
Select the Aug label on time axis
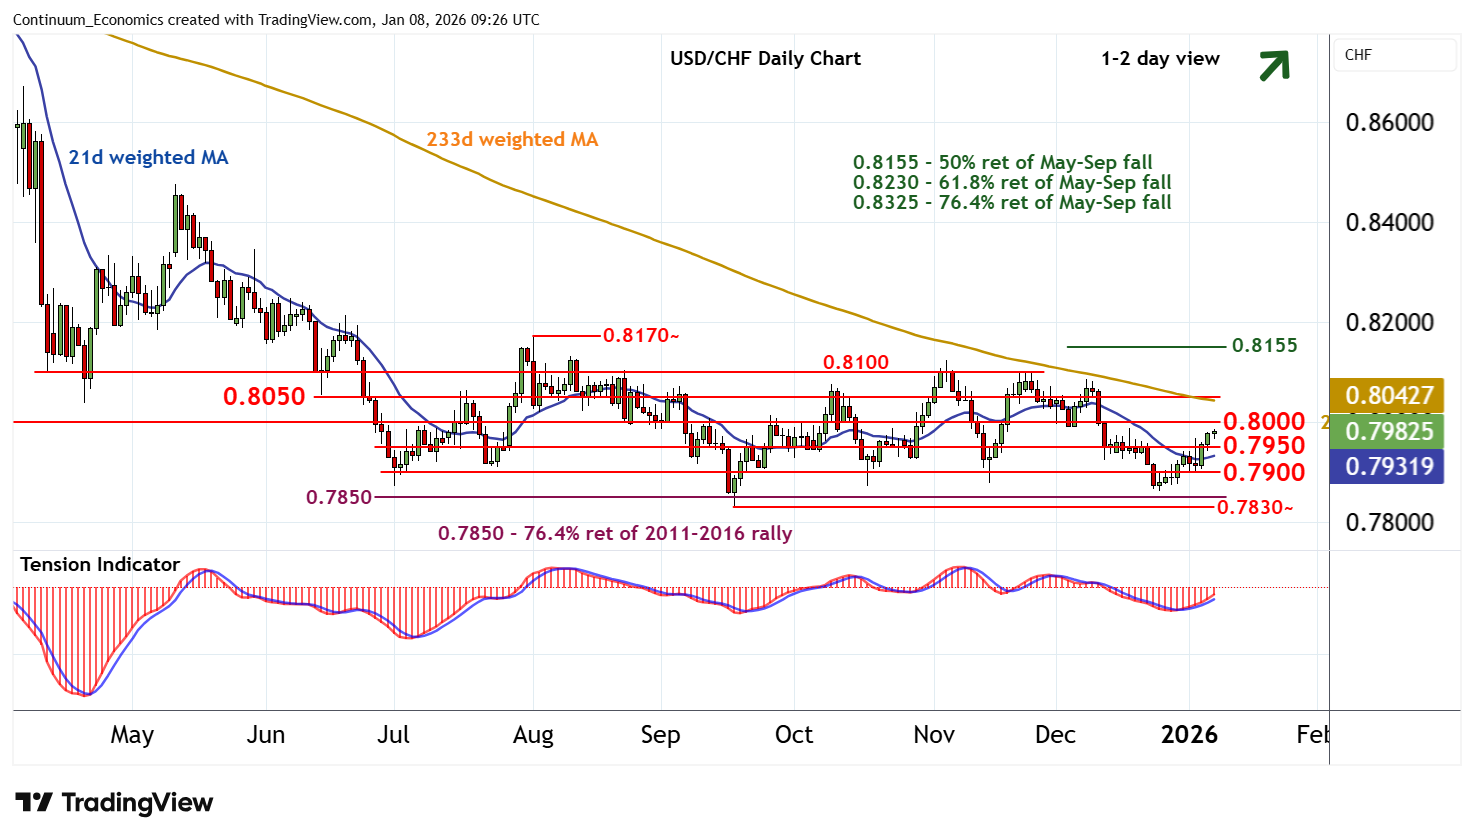pyautogui.click(x=533, y=735)
